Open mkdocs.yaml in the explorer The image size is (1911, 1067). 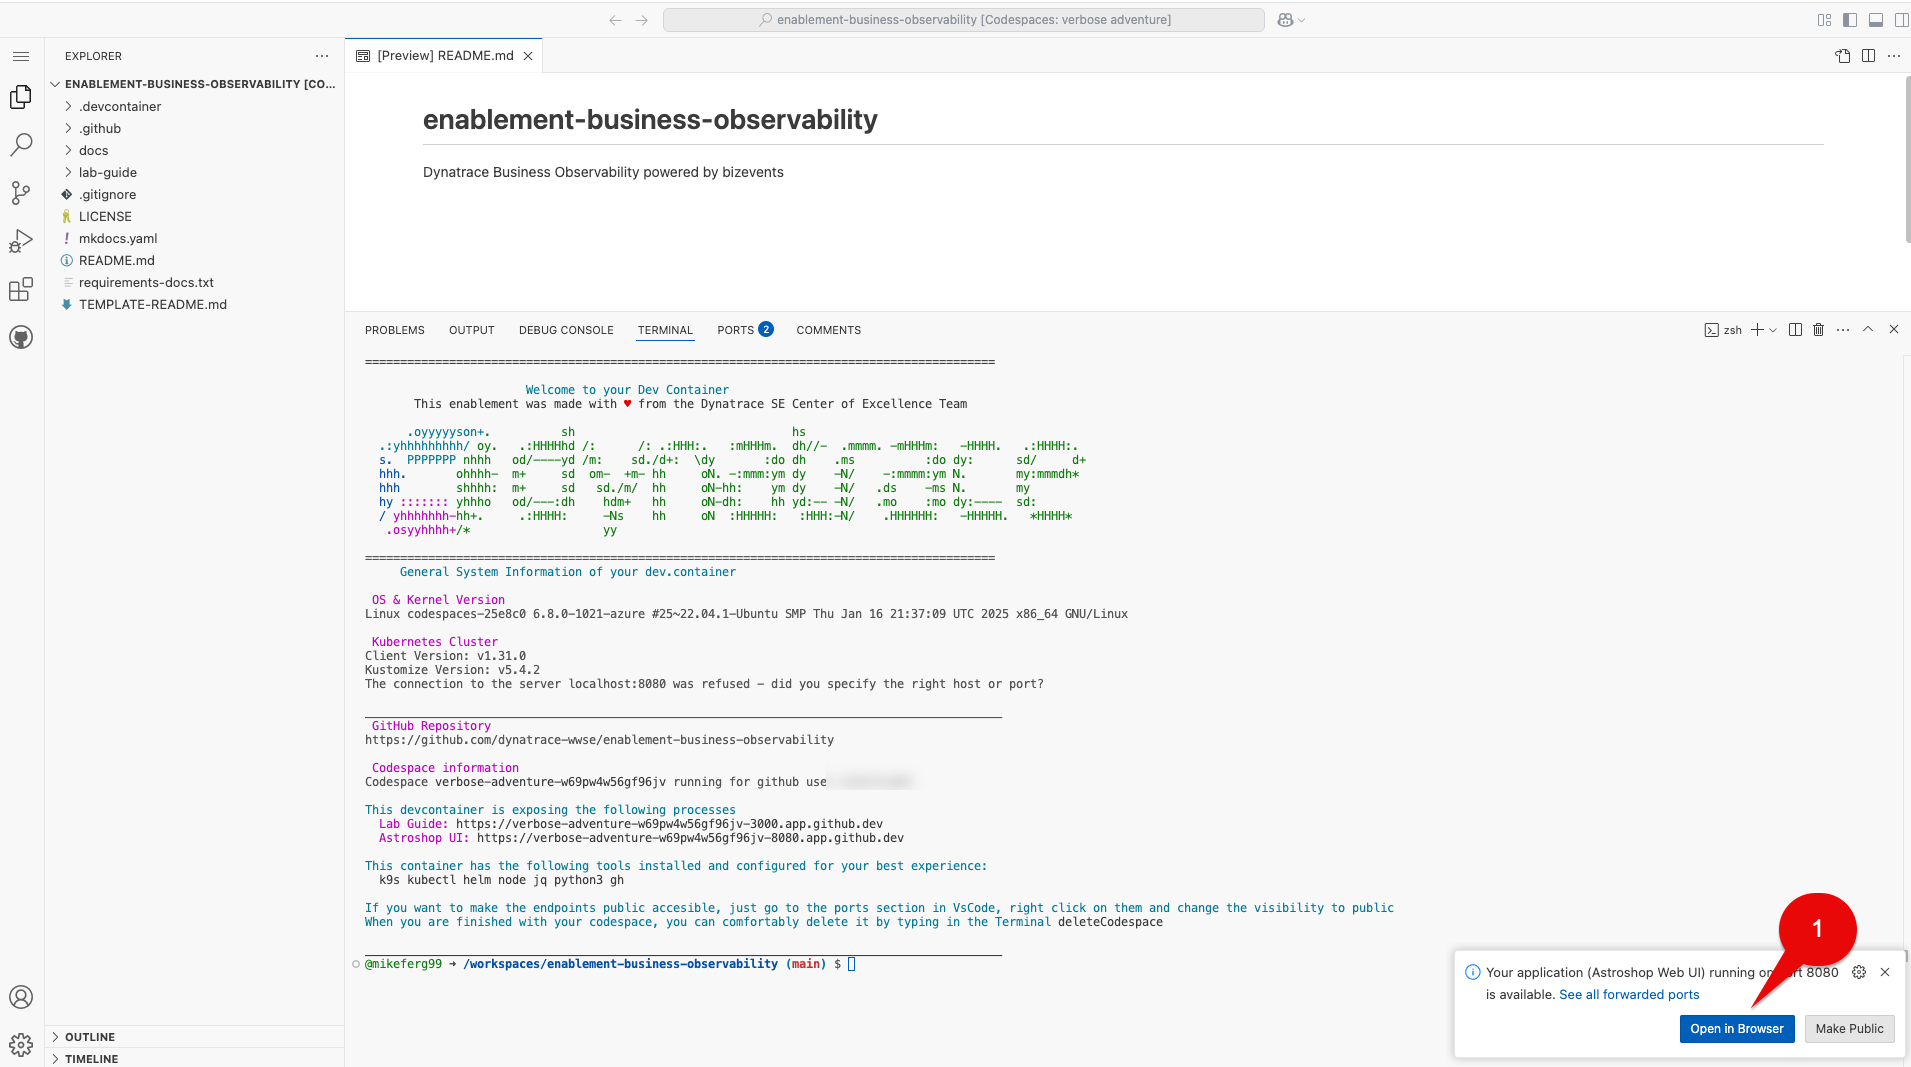[x=195, y=238]
